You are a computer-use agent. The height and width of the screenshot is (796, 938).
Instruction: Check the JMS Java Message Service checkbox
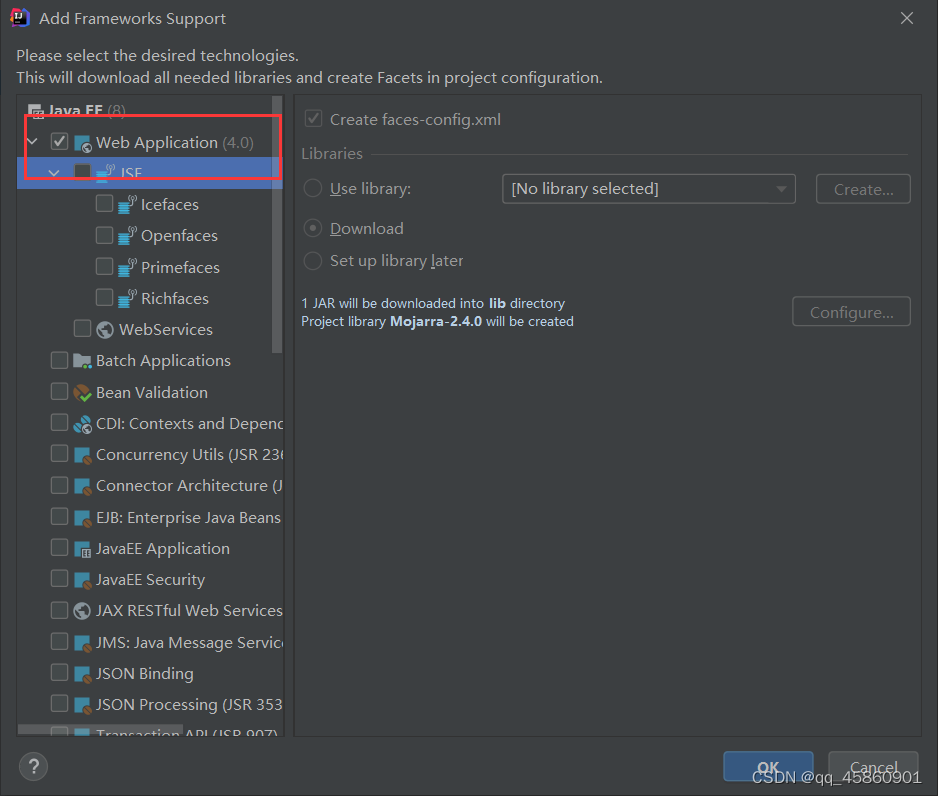(x=59, y=641)
